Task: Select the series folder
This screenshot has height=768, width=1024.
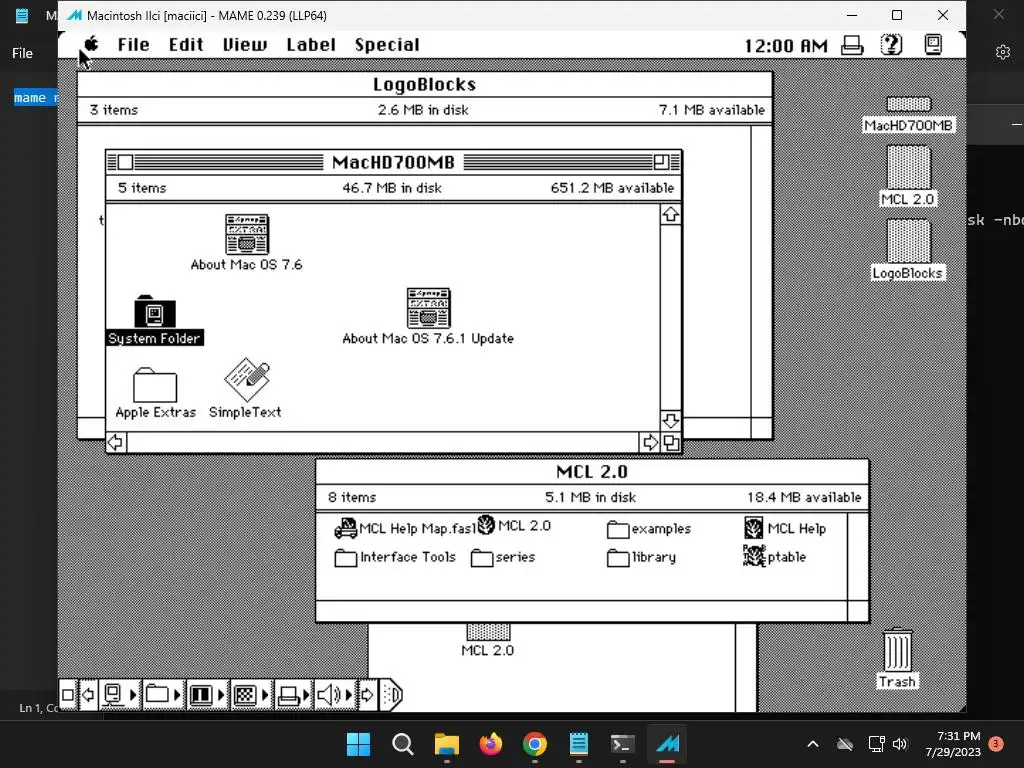Action: (x=482, y=558)
